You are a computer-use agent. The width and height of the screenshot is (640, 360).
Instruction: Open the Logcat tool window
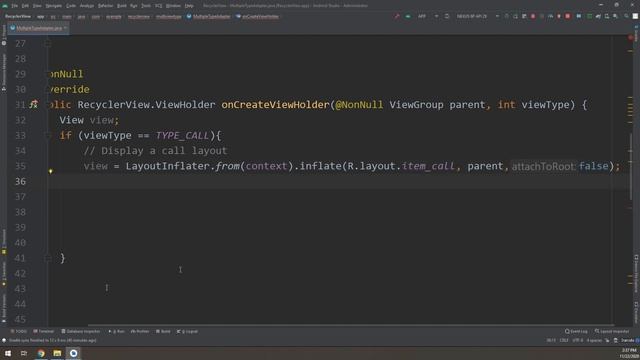187,331
